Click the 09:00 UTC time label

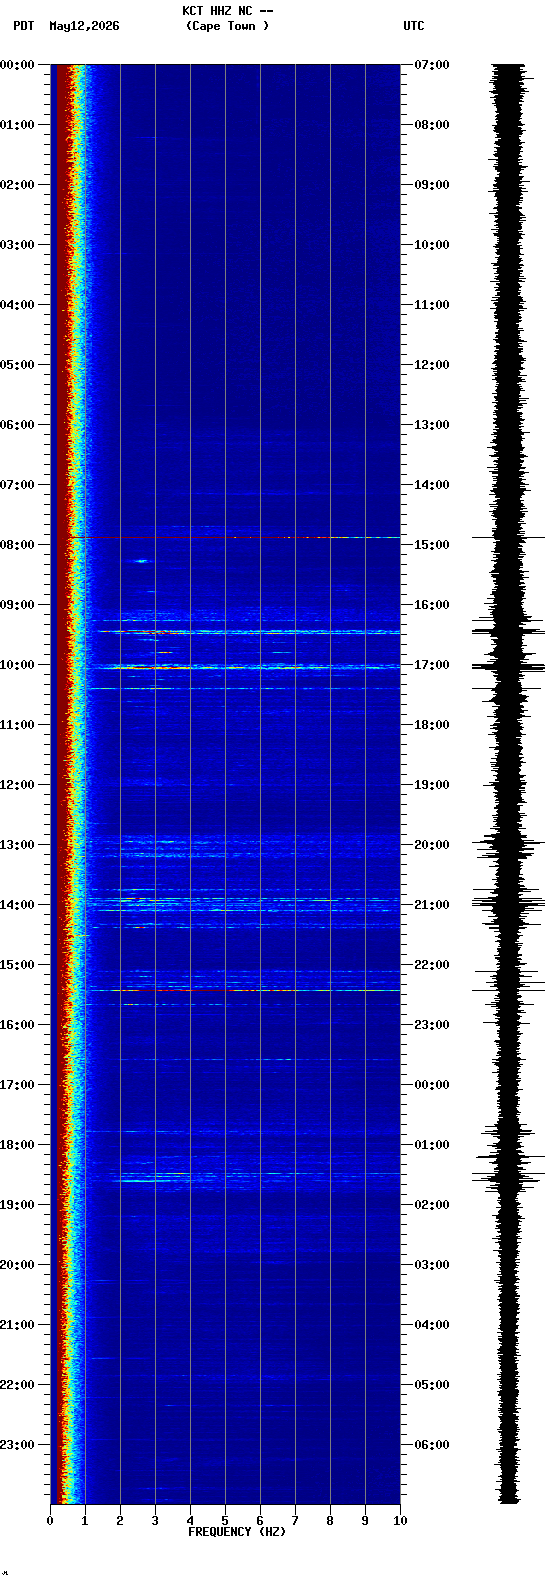coord(432,185)
